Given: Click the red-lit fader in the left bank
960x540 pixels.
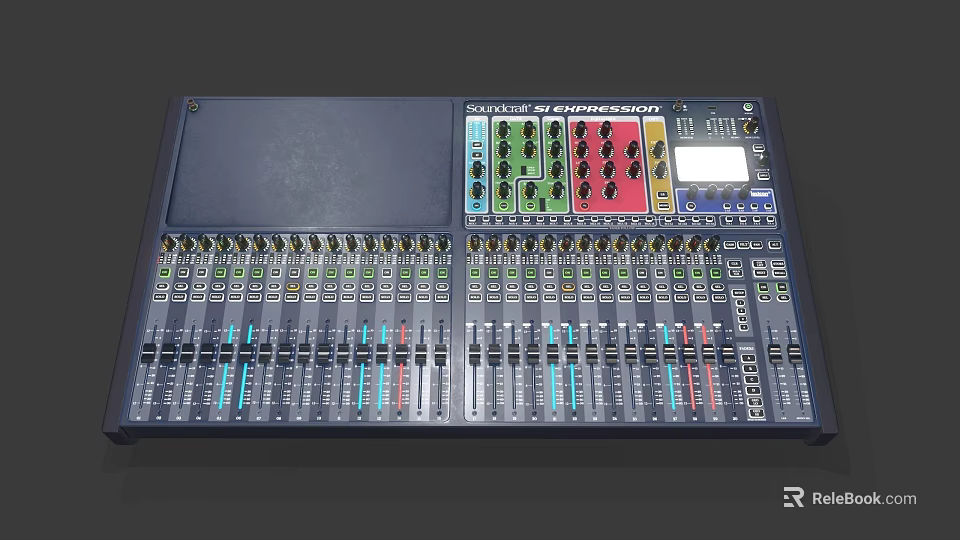Looking at the screenshot, I should pyautogui.click(x=402, y=354).
